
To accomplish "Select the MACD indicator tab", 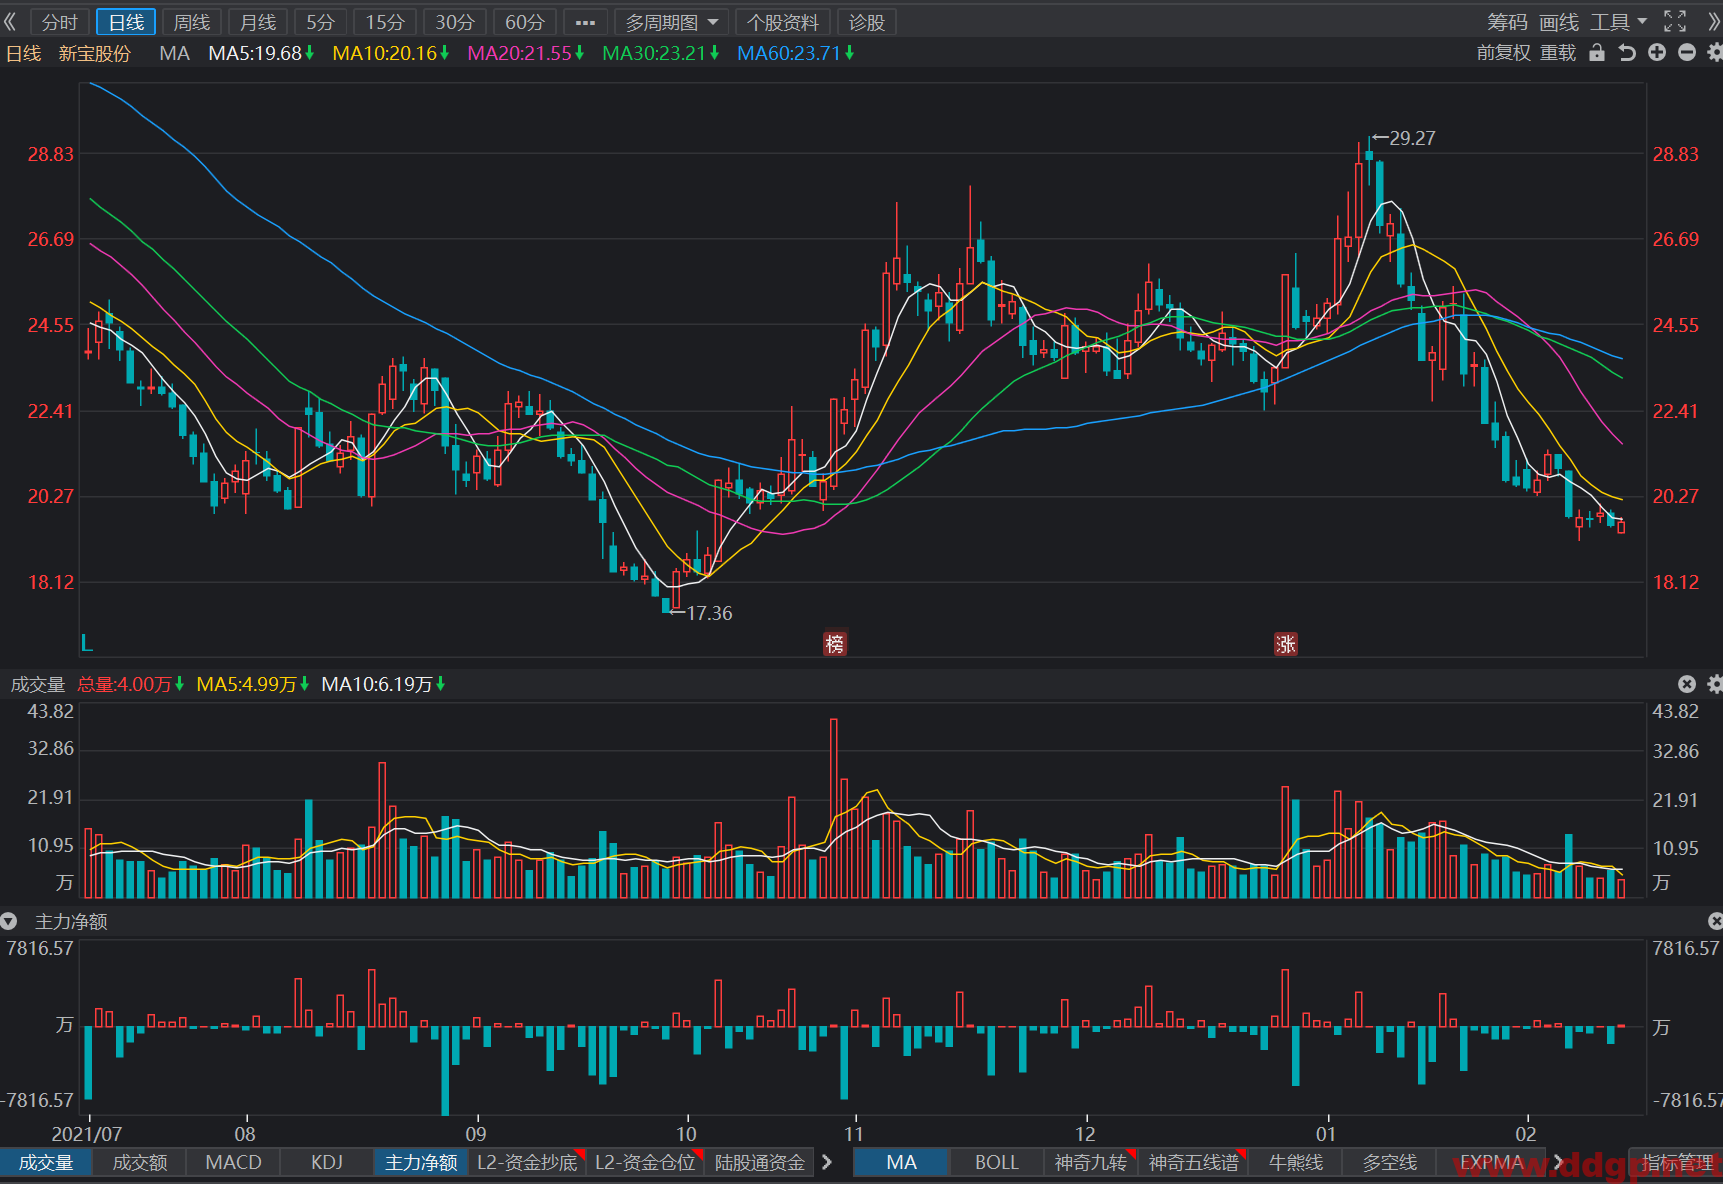I will (x=233, y=1162).
